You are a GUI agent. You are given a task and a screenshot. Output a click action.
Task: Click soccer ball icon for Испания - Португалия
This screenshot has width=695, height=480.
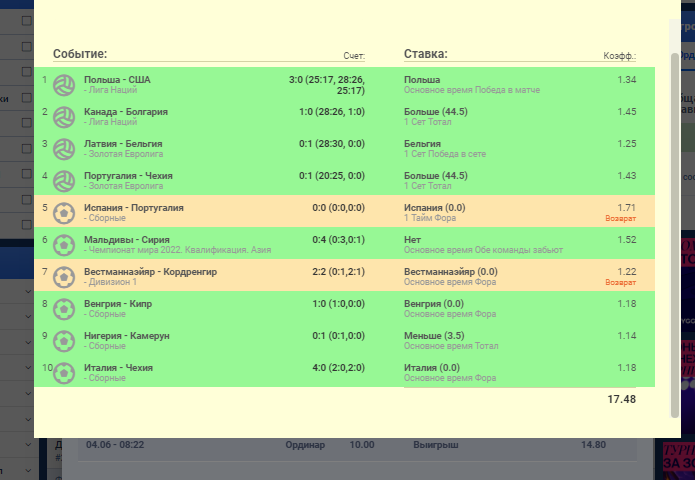pos(64,213)
